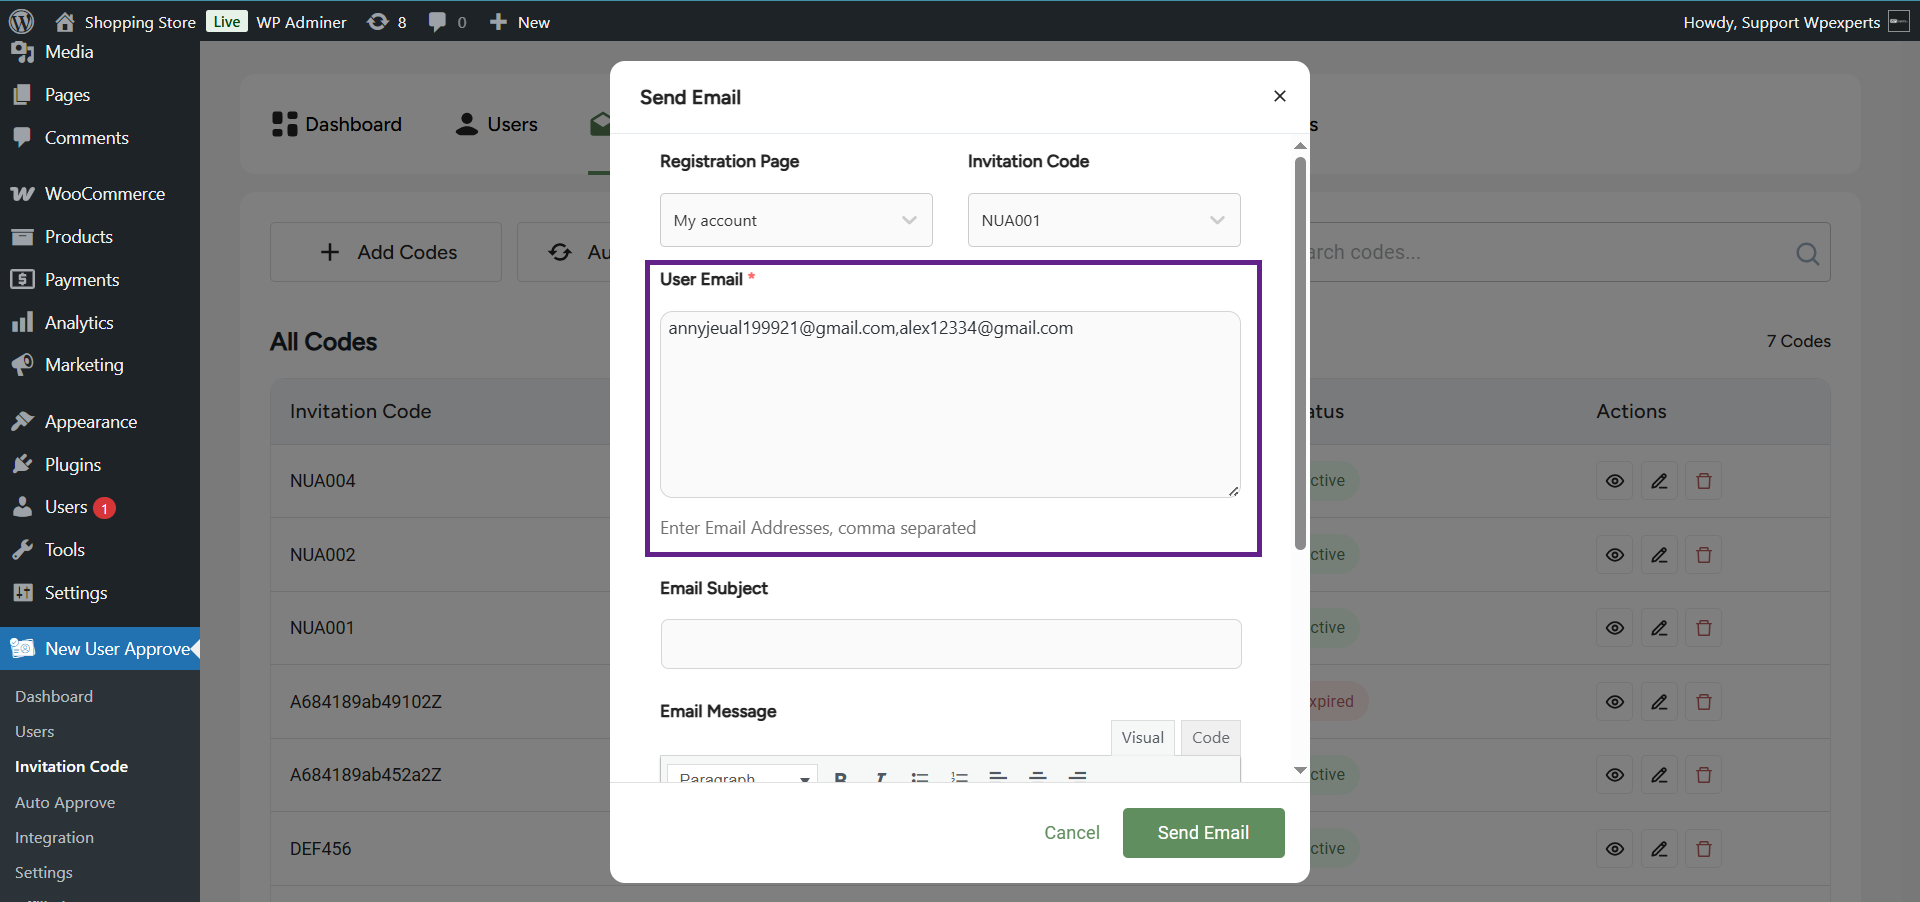The width and height of the screenshot is (1920, 902).
Task: Click the Email Subject field
Action: [x=950, y=644]
